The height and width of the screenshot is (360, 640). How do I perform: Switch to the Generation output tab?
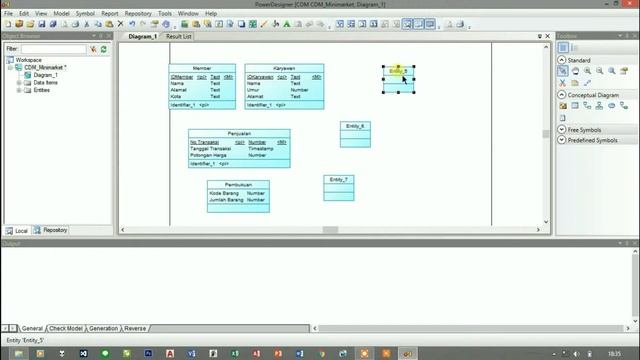[x=103, y=328]
